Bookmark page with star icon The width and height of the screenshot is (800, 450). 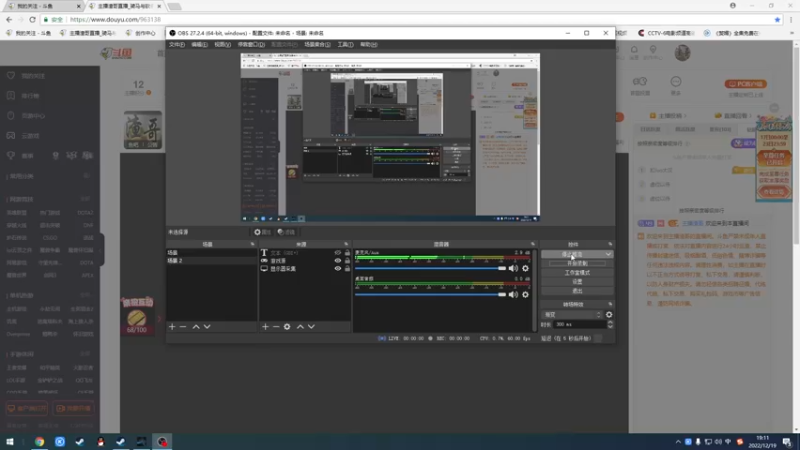coord(777,19)
